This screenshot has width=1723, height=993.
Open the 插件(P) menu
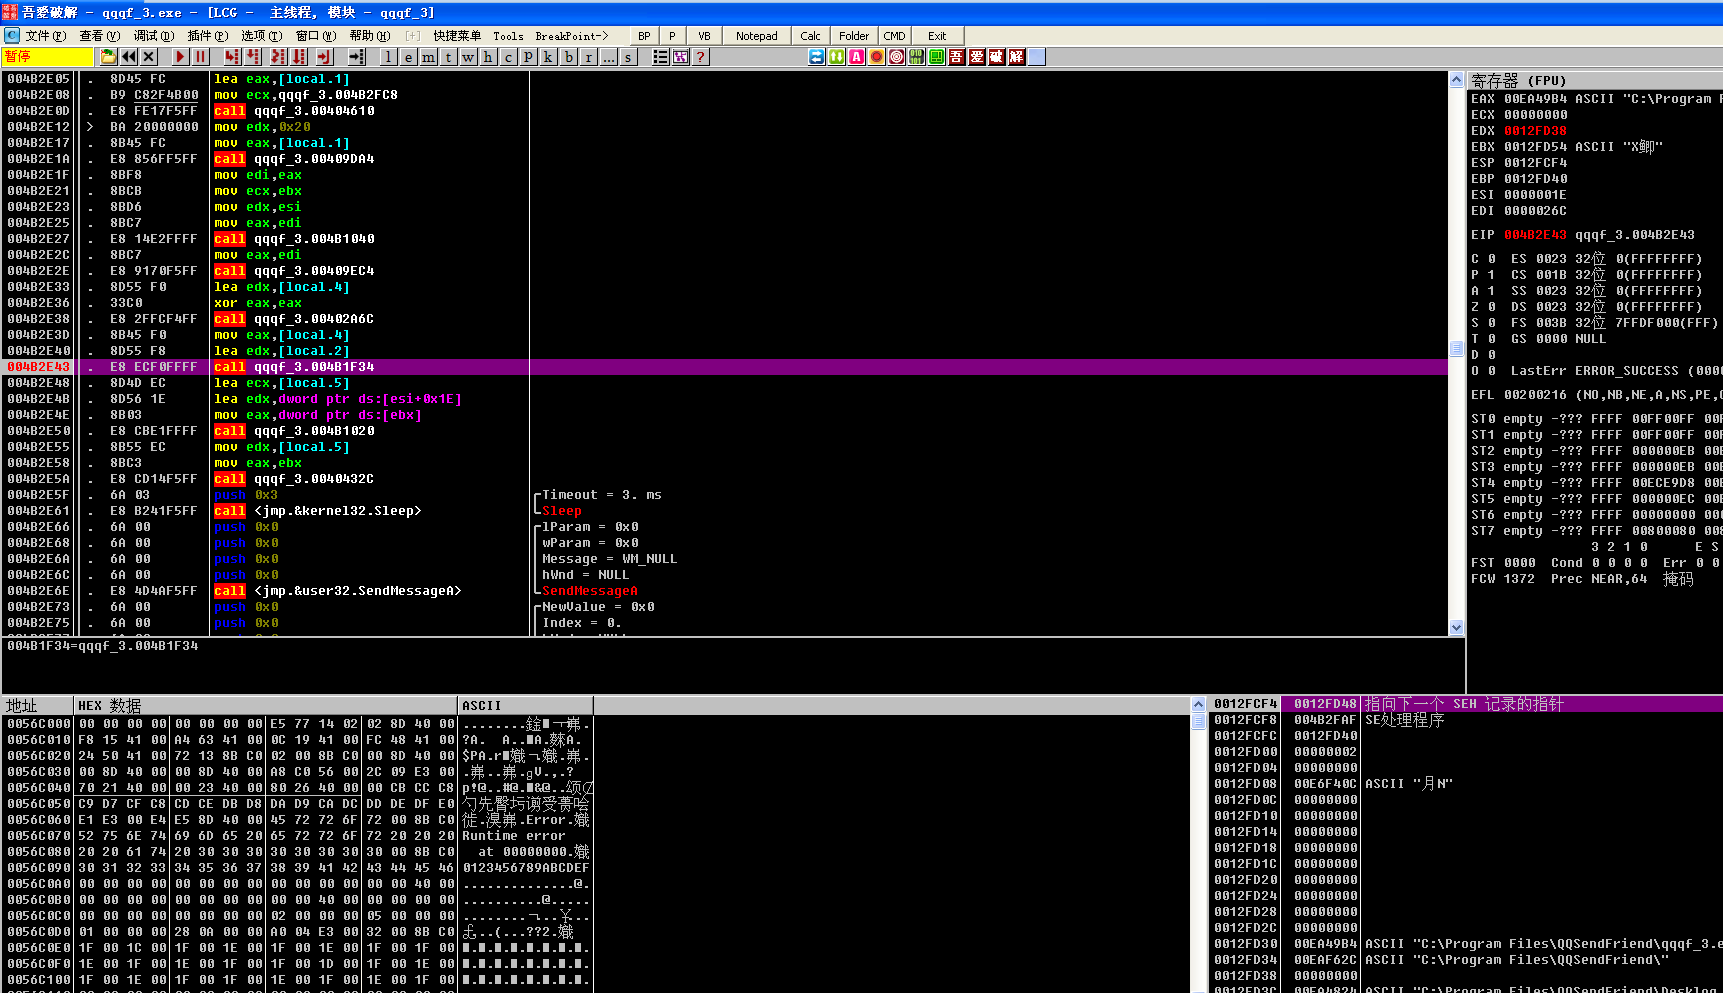click(x=208, y=36)
